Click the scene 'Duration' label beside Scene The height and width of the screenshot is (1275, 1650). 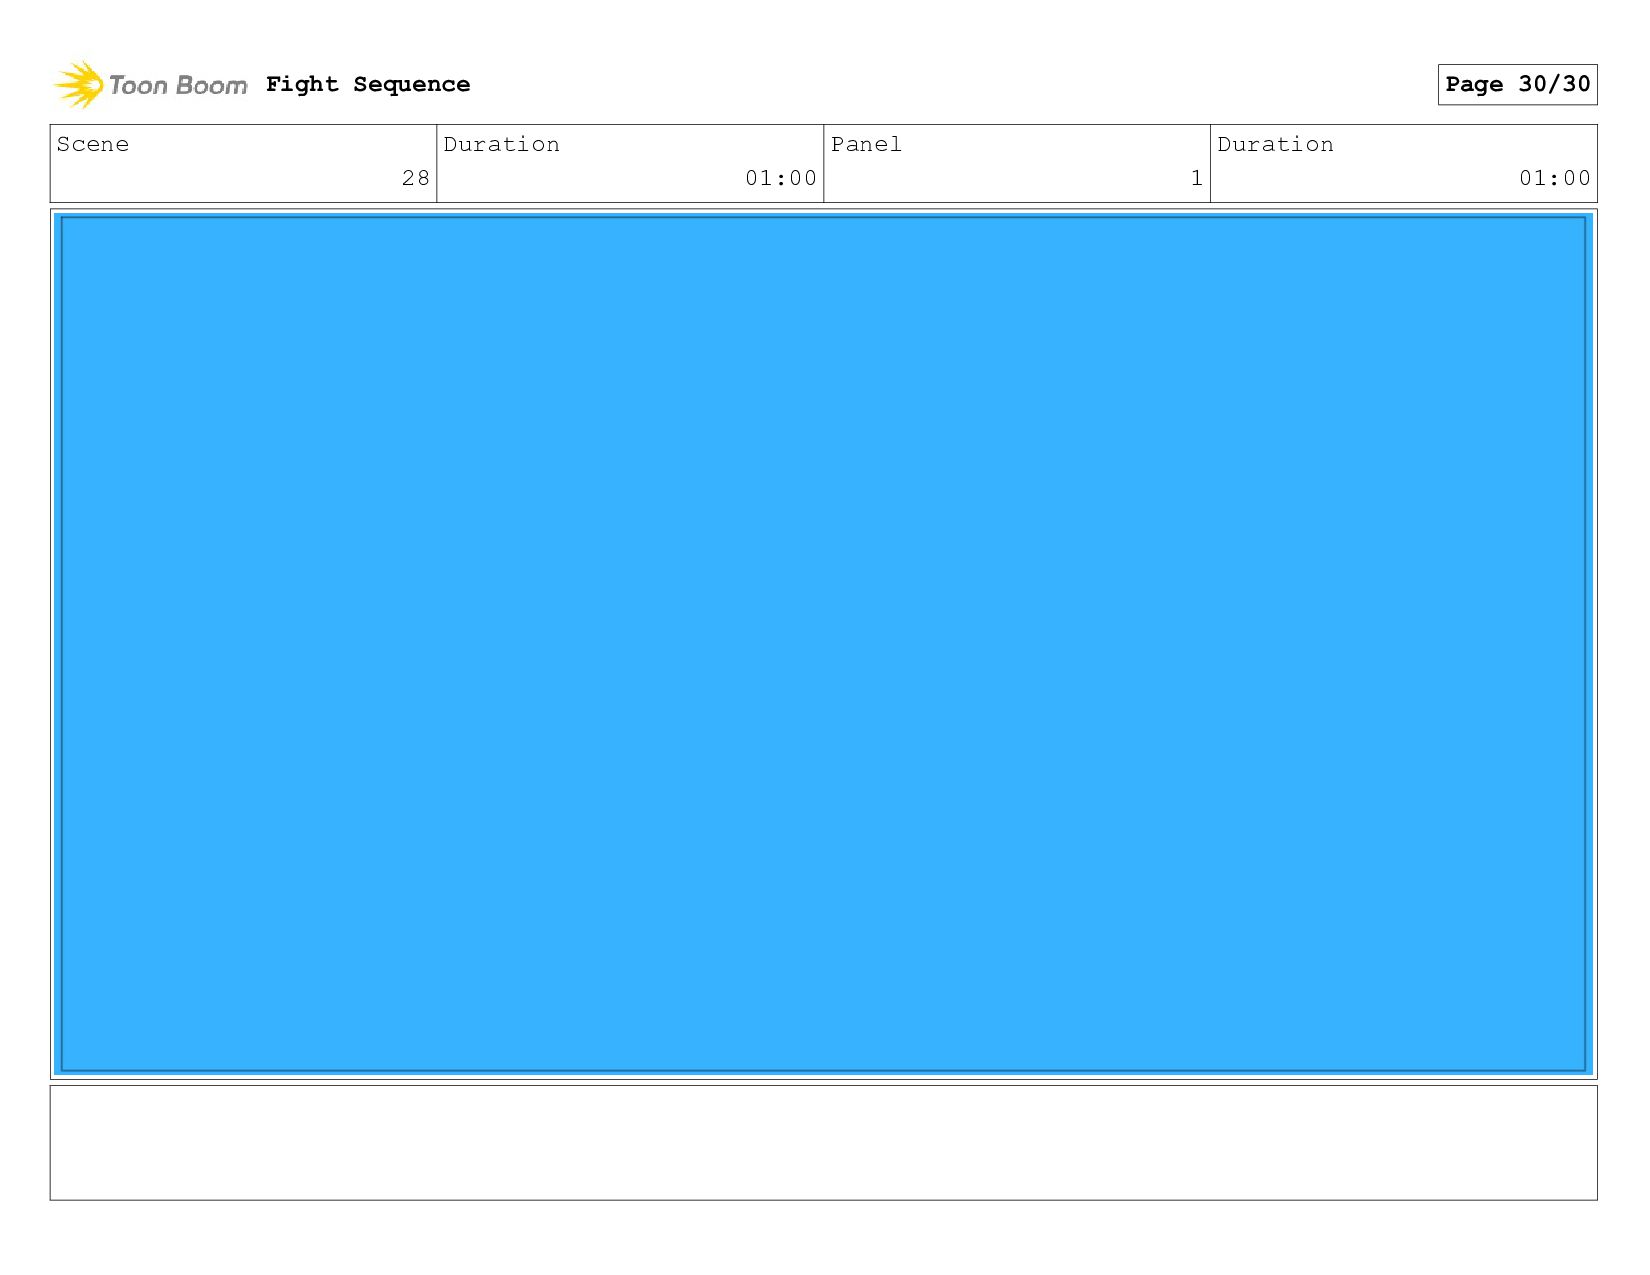501,144
